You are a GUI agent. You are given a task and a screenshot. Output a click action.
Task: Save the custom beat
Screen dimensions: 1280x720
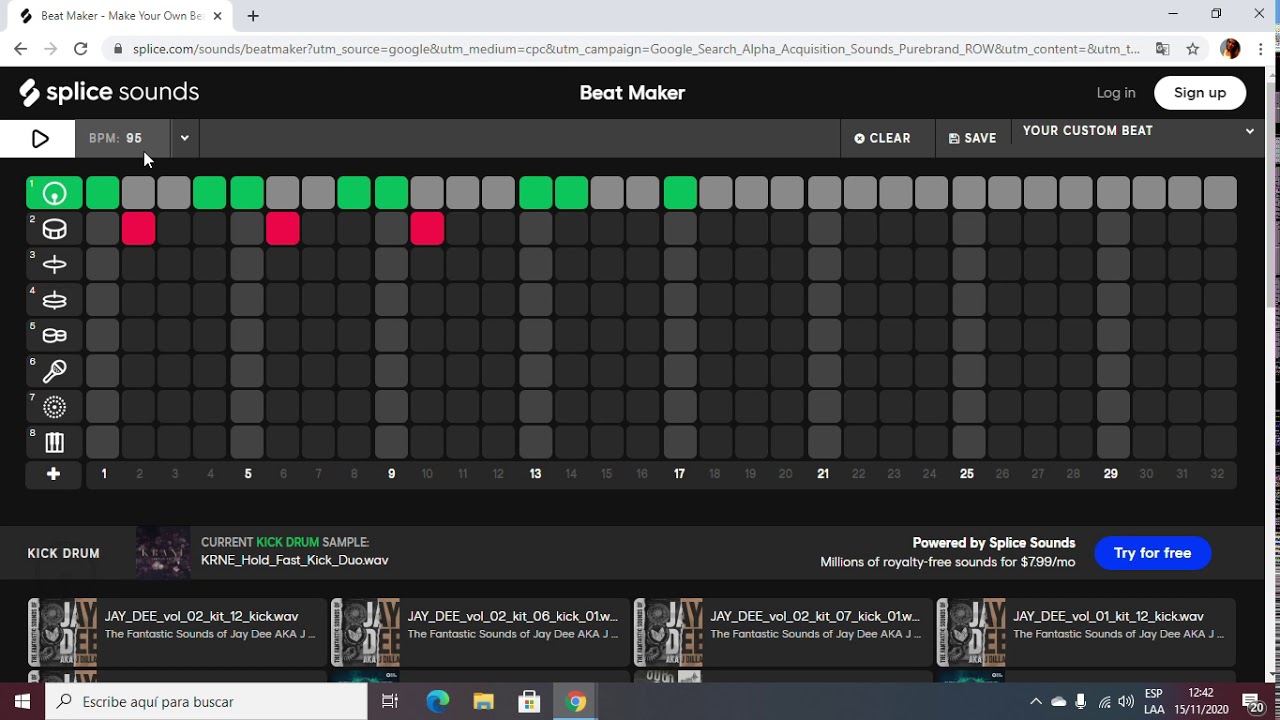[x=972, y=139]
